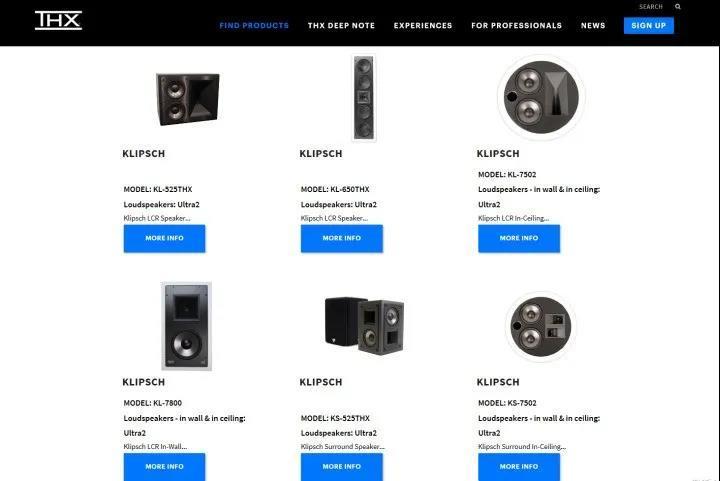This screenshot has height=481, width=720.
Task: Click the search magnifier icon
Action: point(678,6)
